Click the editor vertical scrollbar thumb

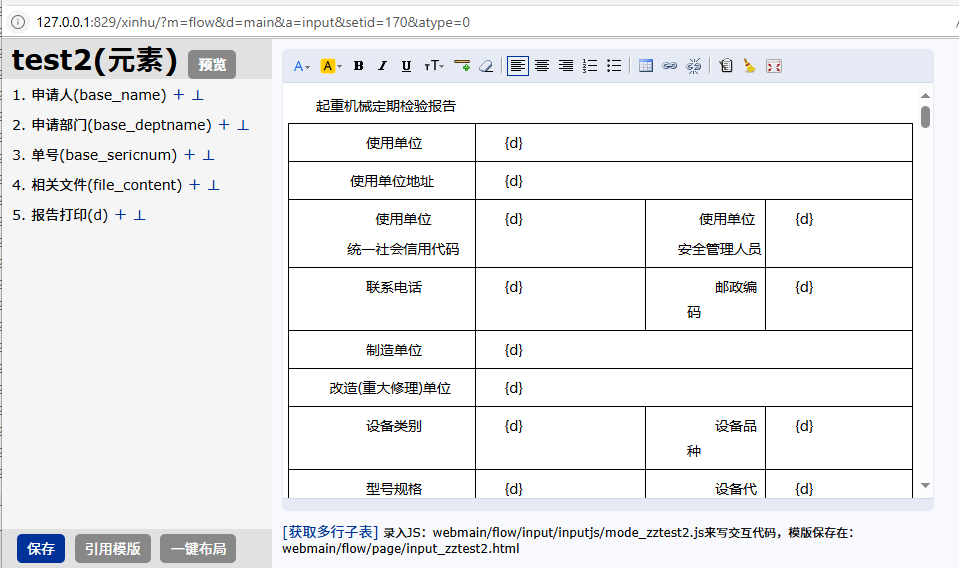click(925, 117)
